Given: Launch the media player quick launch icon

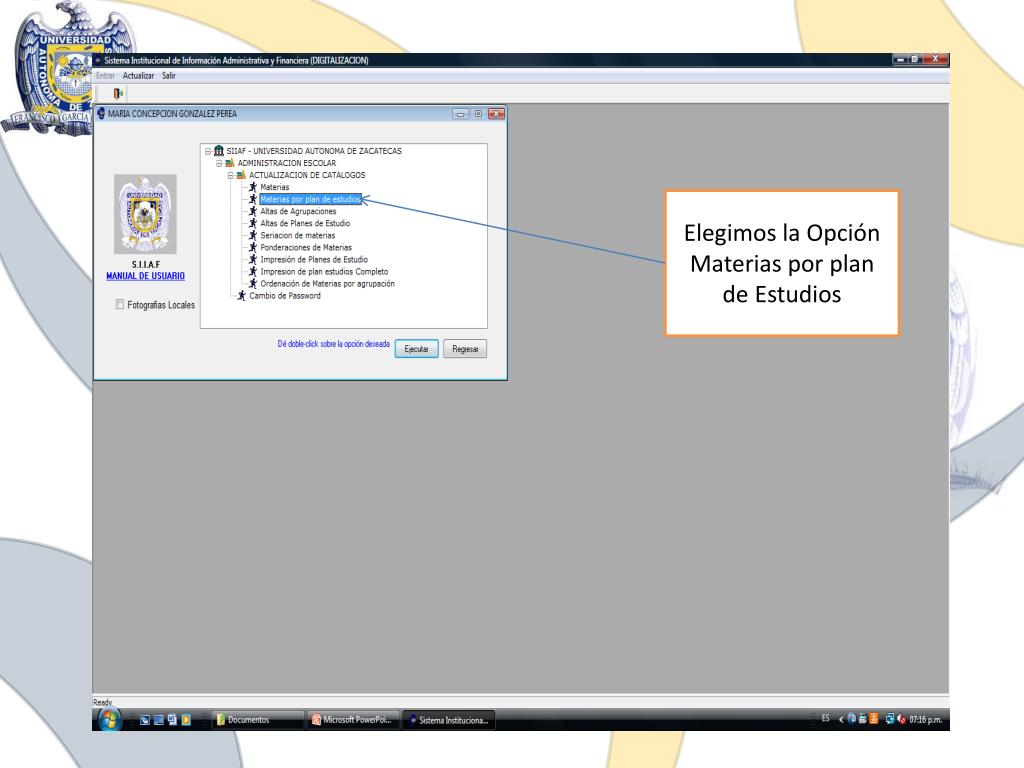Looking at the screenshot, I should coord(186,720).
